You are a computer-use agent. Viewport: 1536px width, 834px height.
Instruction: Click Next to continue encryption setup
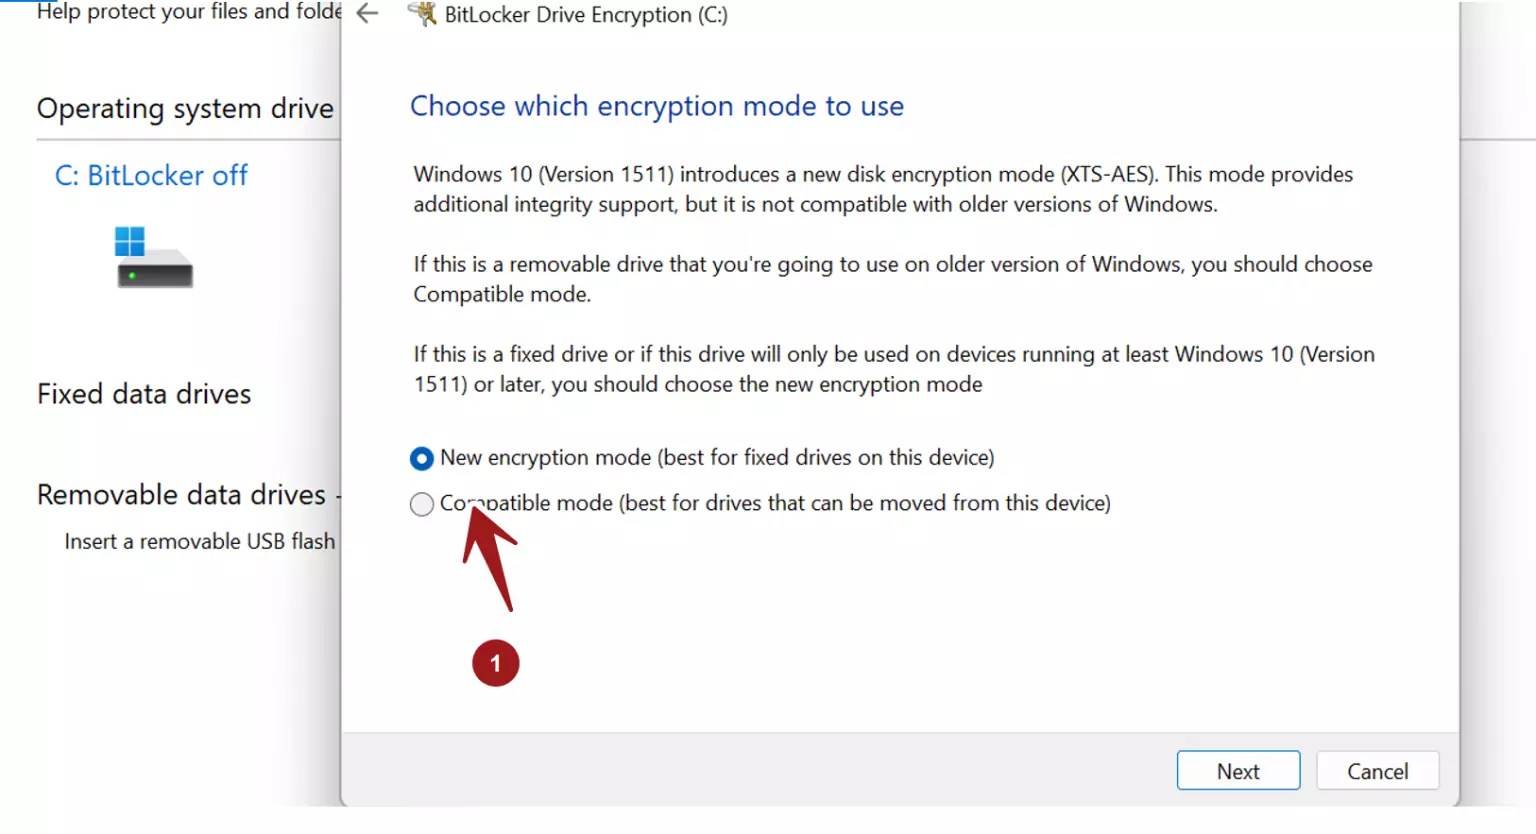(x=1238, y=770)
